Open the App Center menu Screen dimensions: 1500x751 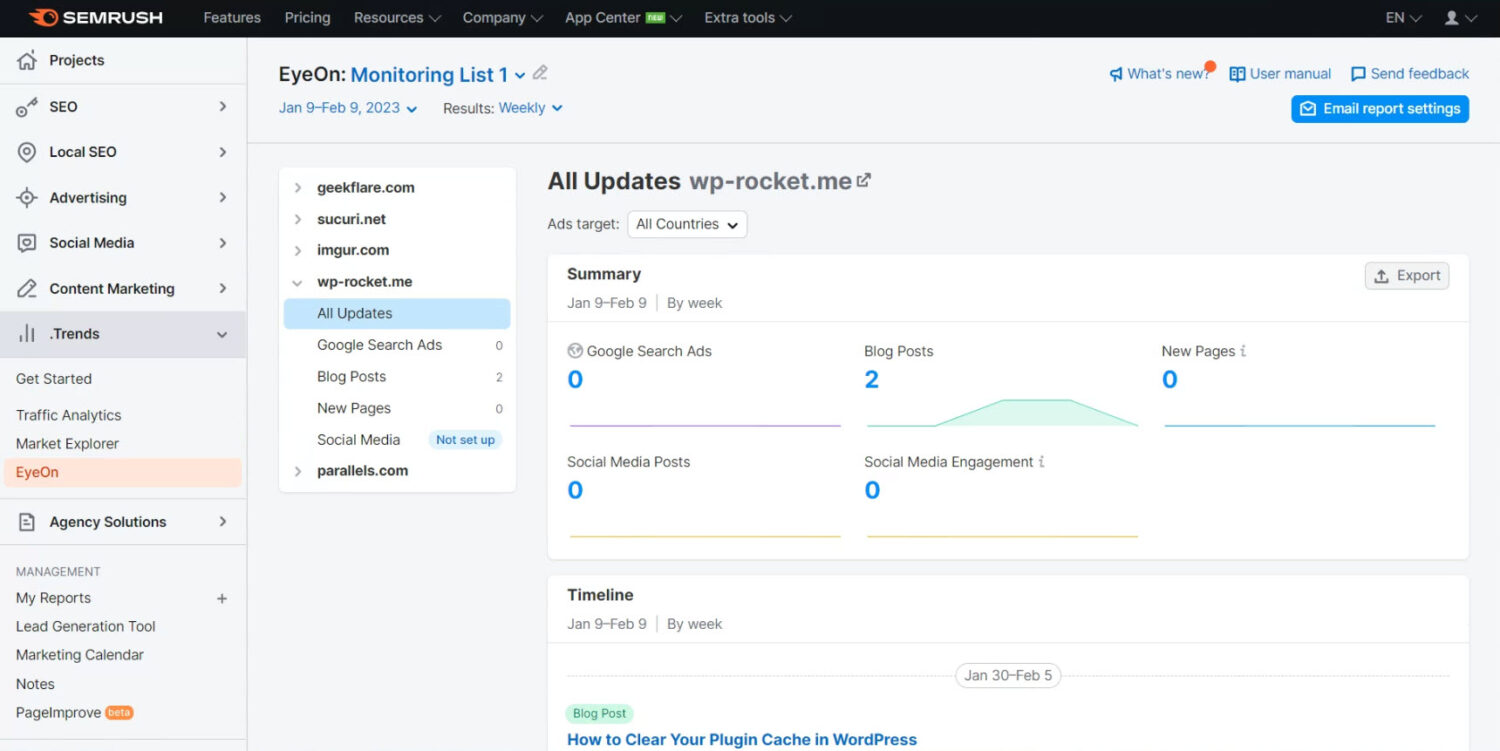coord(624,18)
